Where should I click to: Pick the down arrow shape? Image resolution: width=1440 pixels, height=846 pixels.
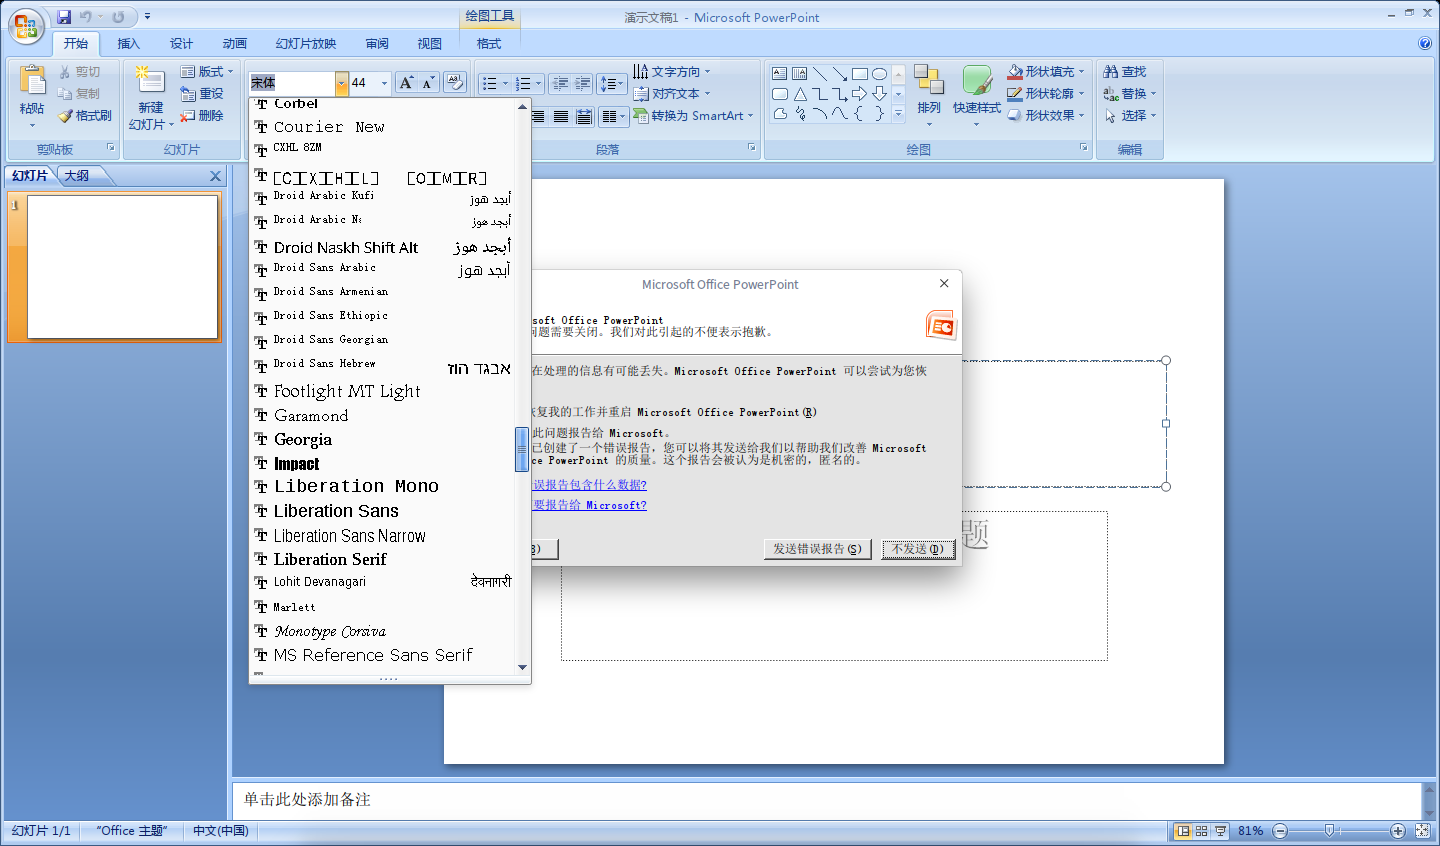[x=879, y=94]
